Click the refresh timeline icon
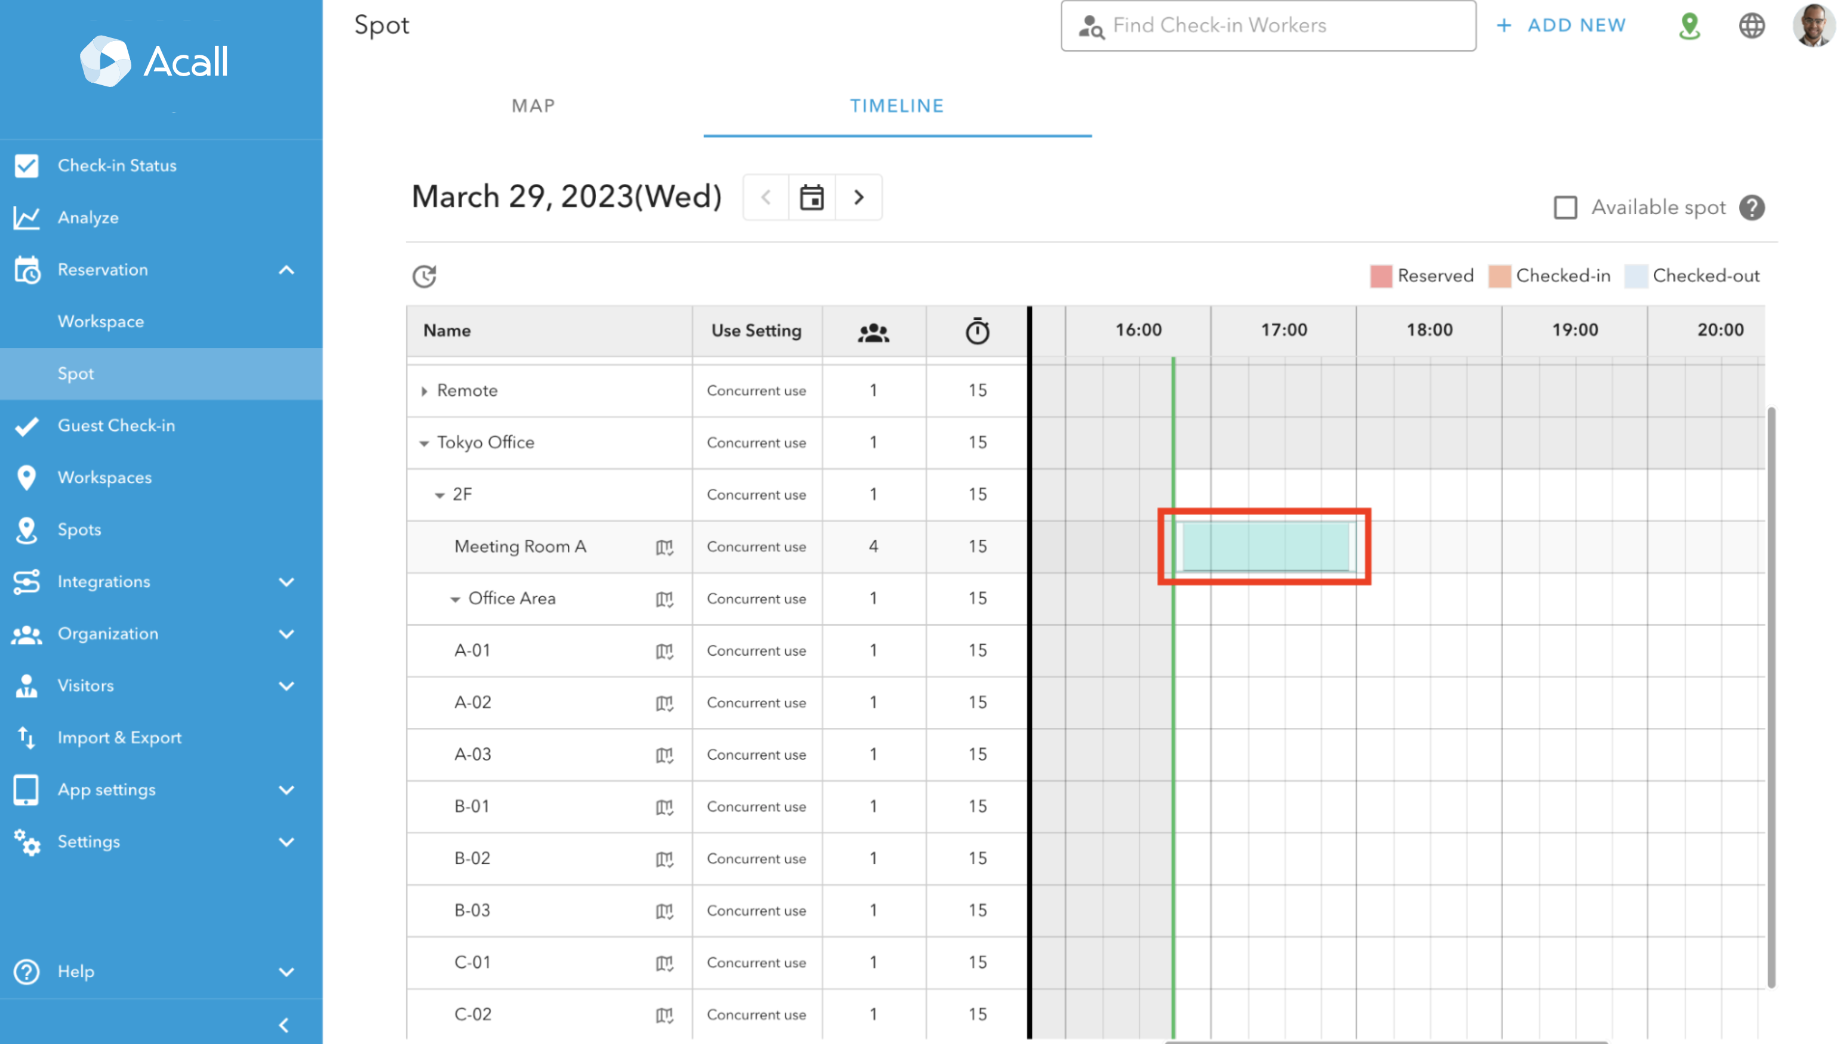This screenshot has width=1844, height=1044. (x=424, y=276)
